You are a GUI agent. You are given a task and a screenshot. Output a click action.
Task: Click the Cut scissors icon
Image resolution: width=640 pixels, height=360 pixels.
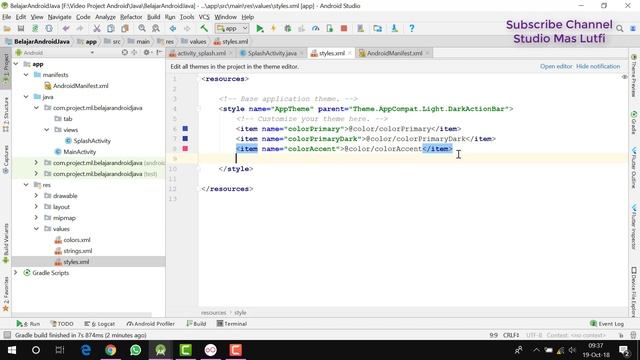click(97, 29)
